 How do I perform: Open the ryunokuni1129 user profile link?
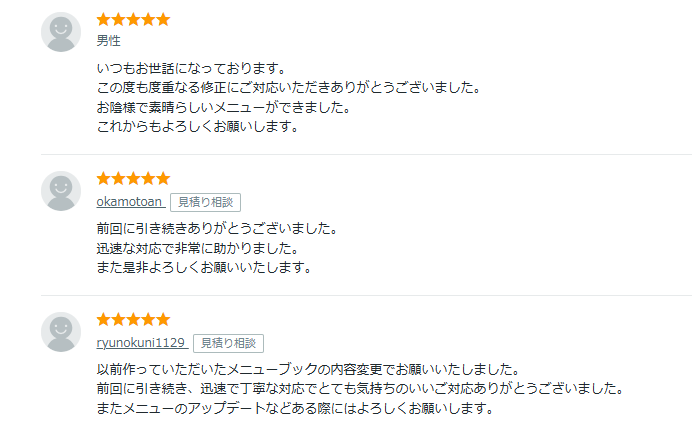[141, 343]
